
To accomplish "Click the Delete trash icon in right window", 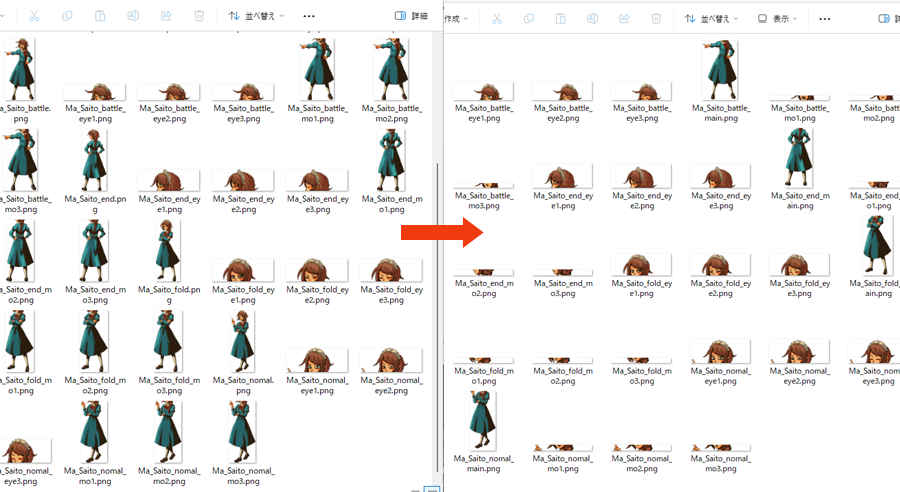I will click(656, 19).
